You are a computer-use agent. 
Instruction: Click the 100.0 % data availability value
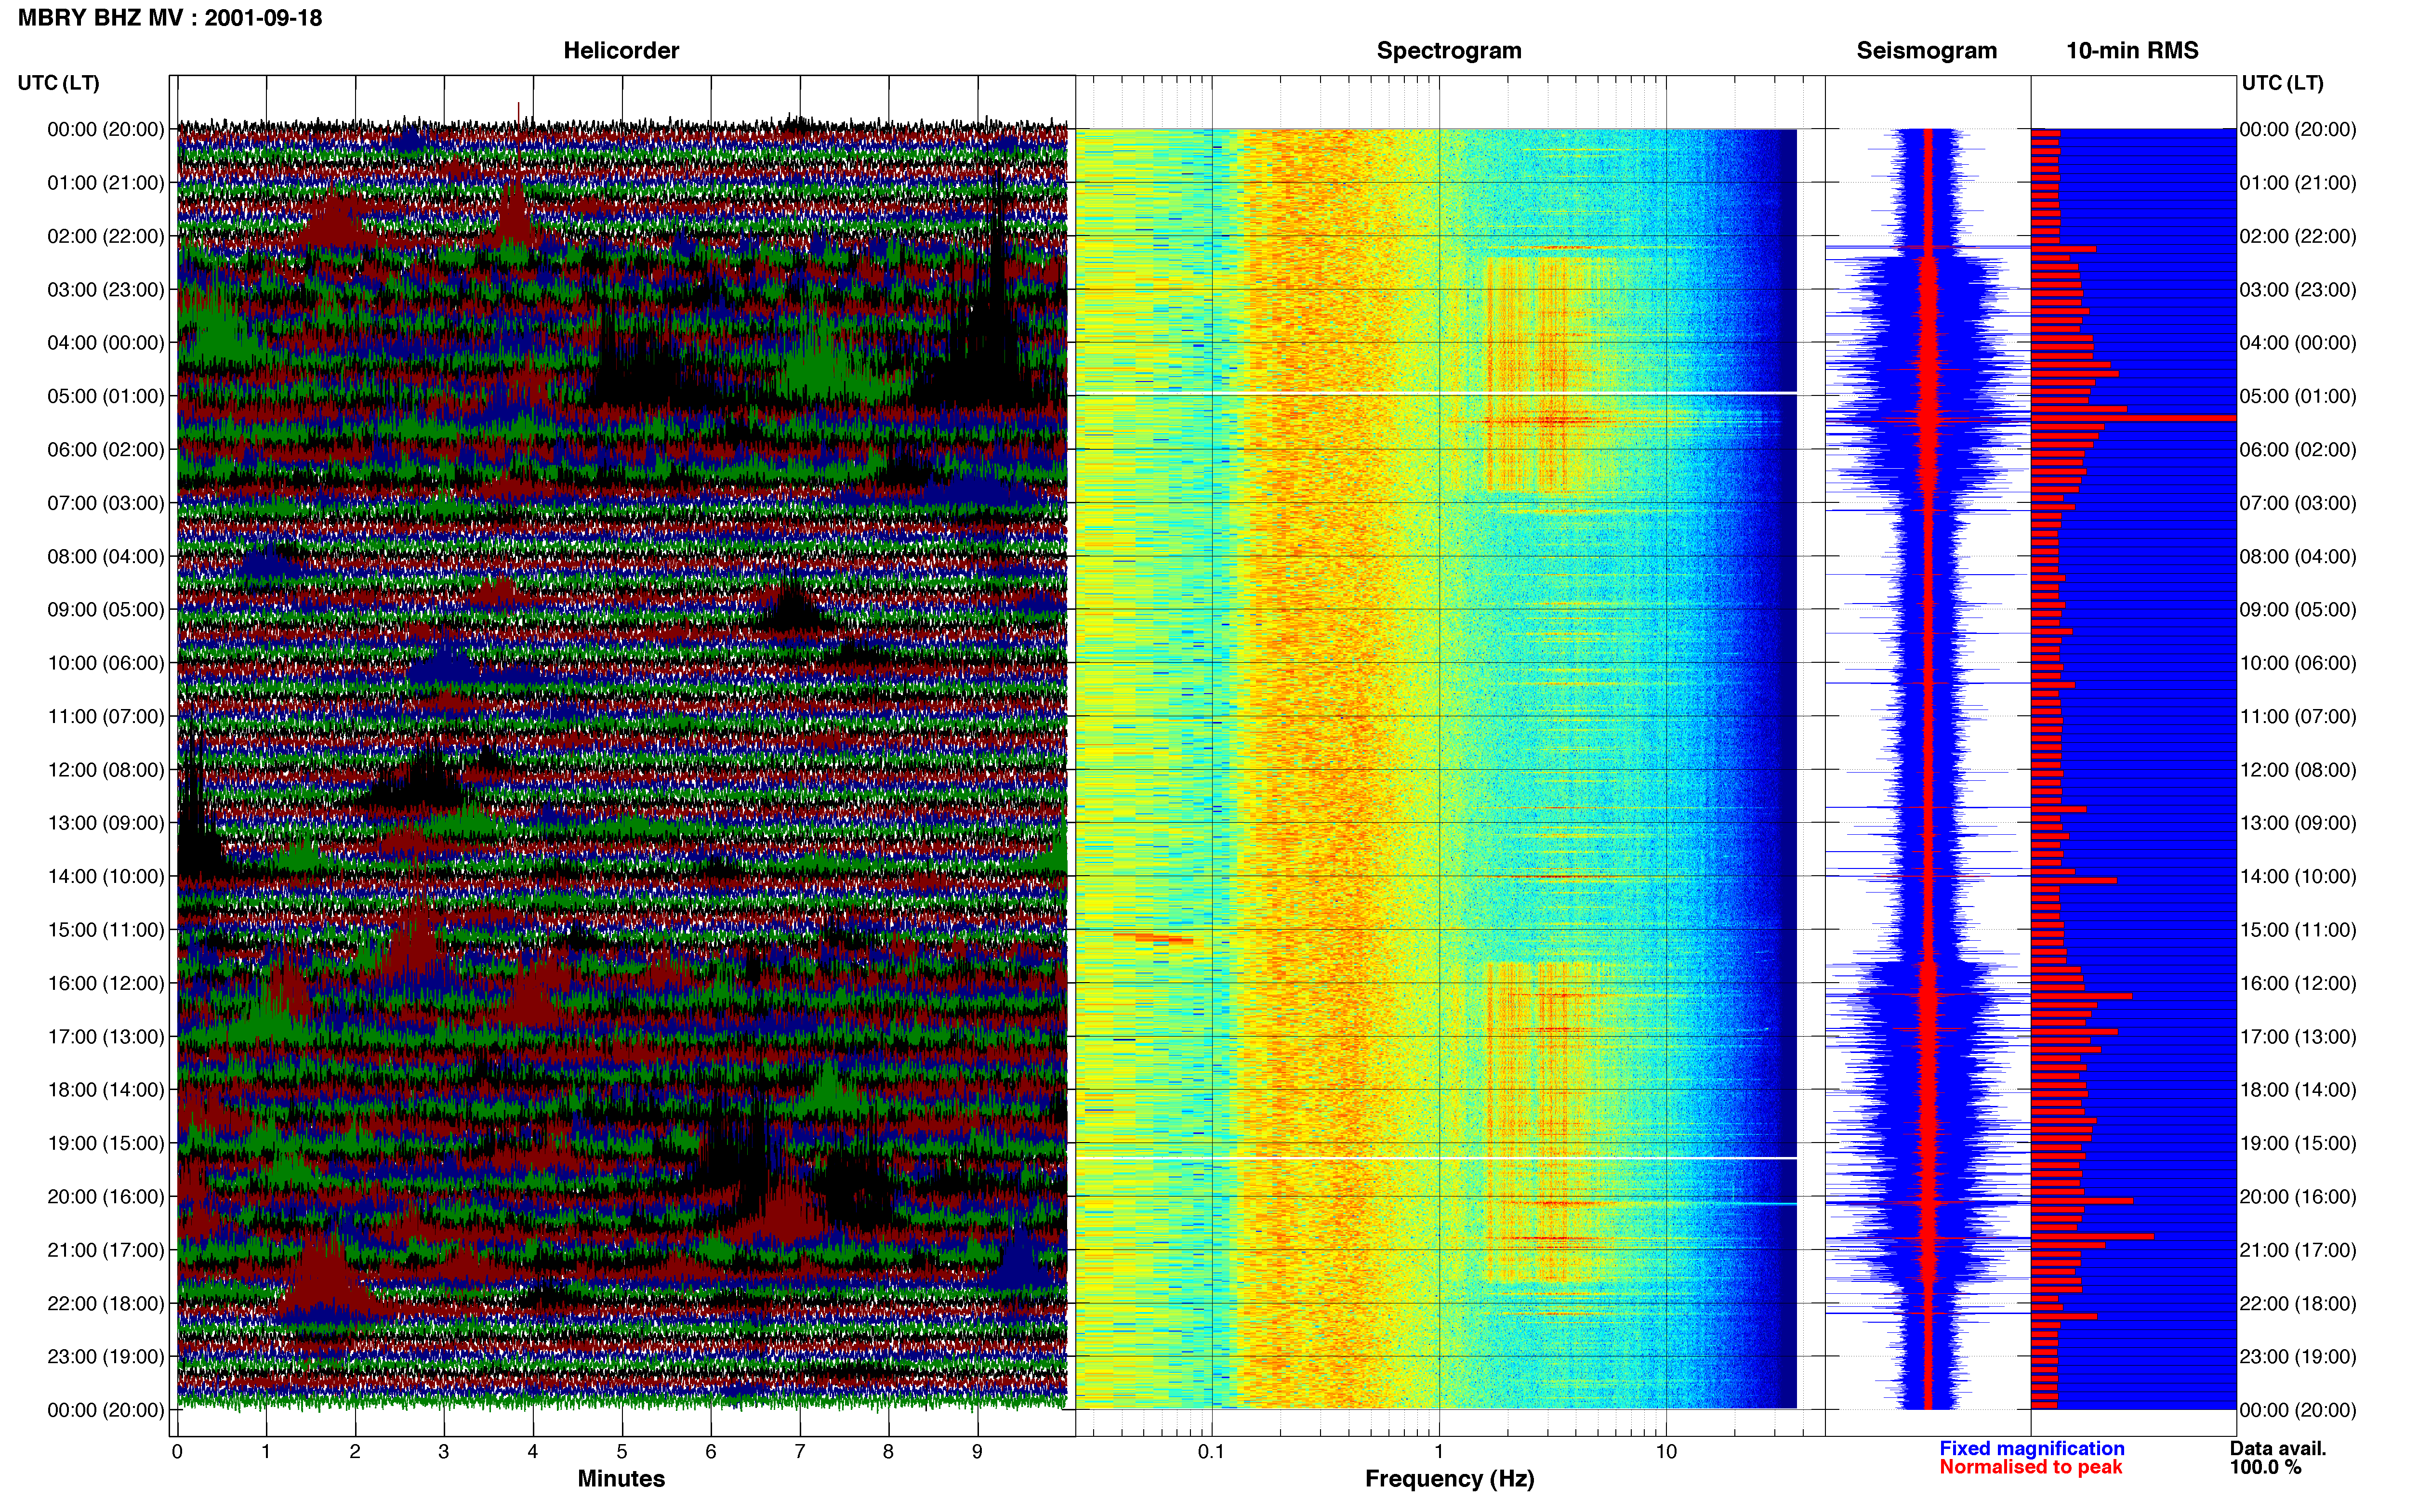(x=2265, y=1467)
